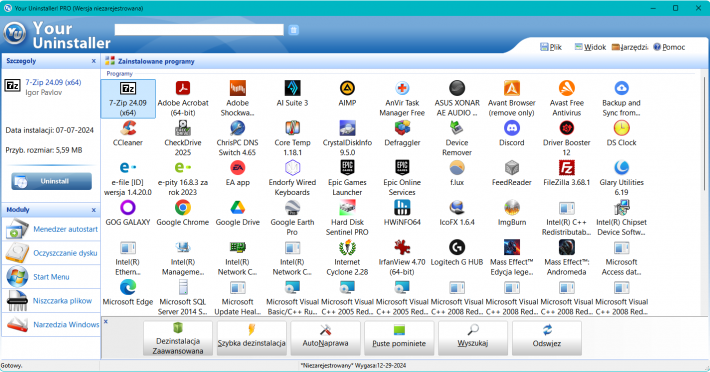Open the Start Menu module
The height and width of the screenshot is (372, 710).
[x=51, y=277]
